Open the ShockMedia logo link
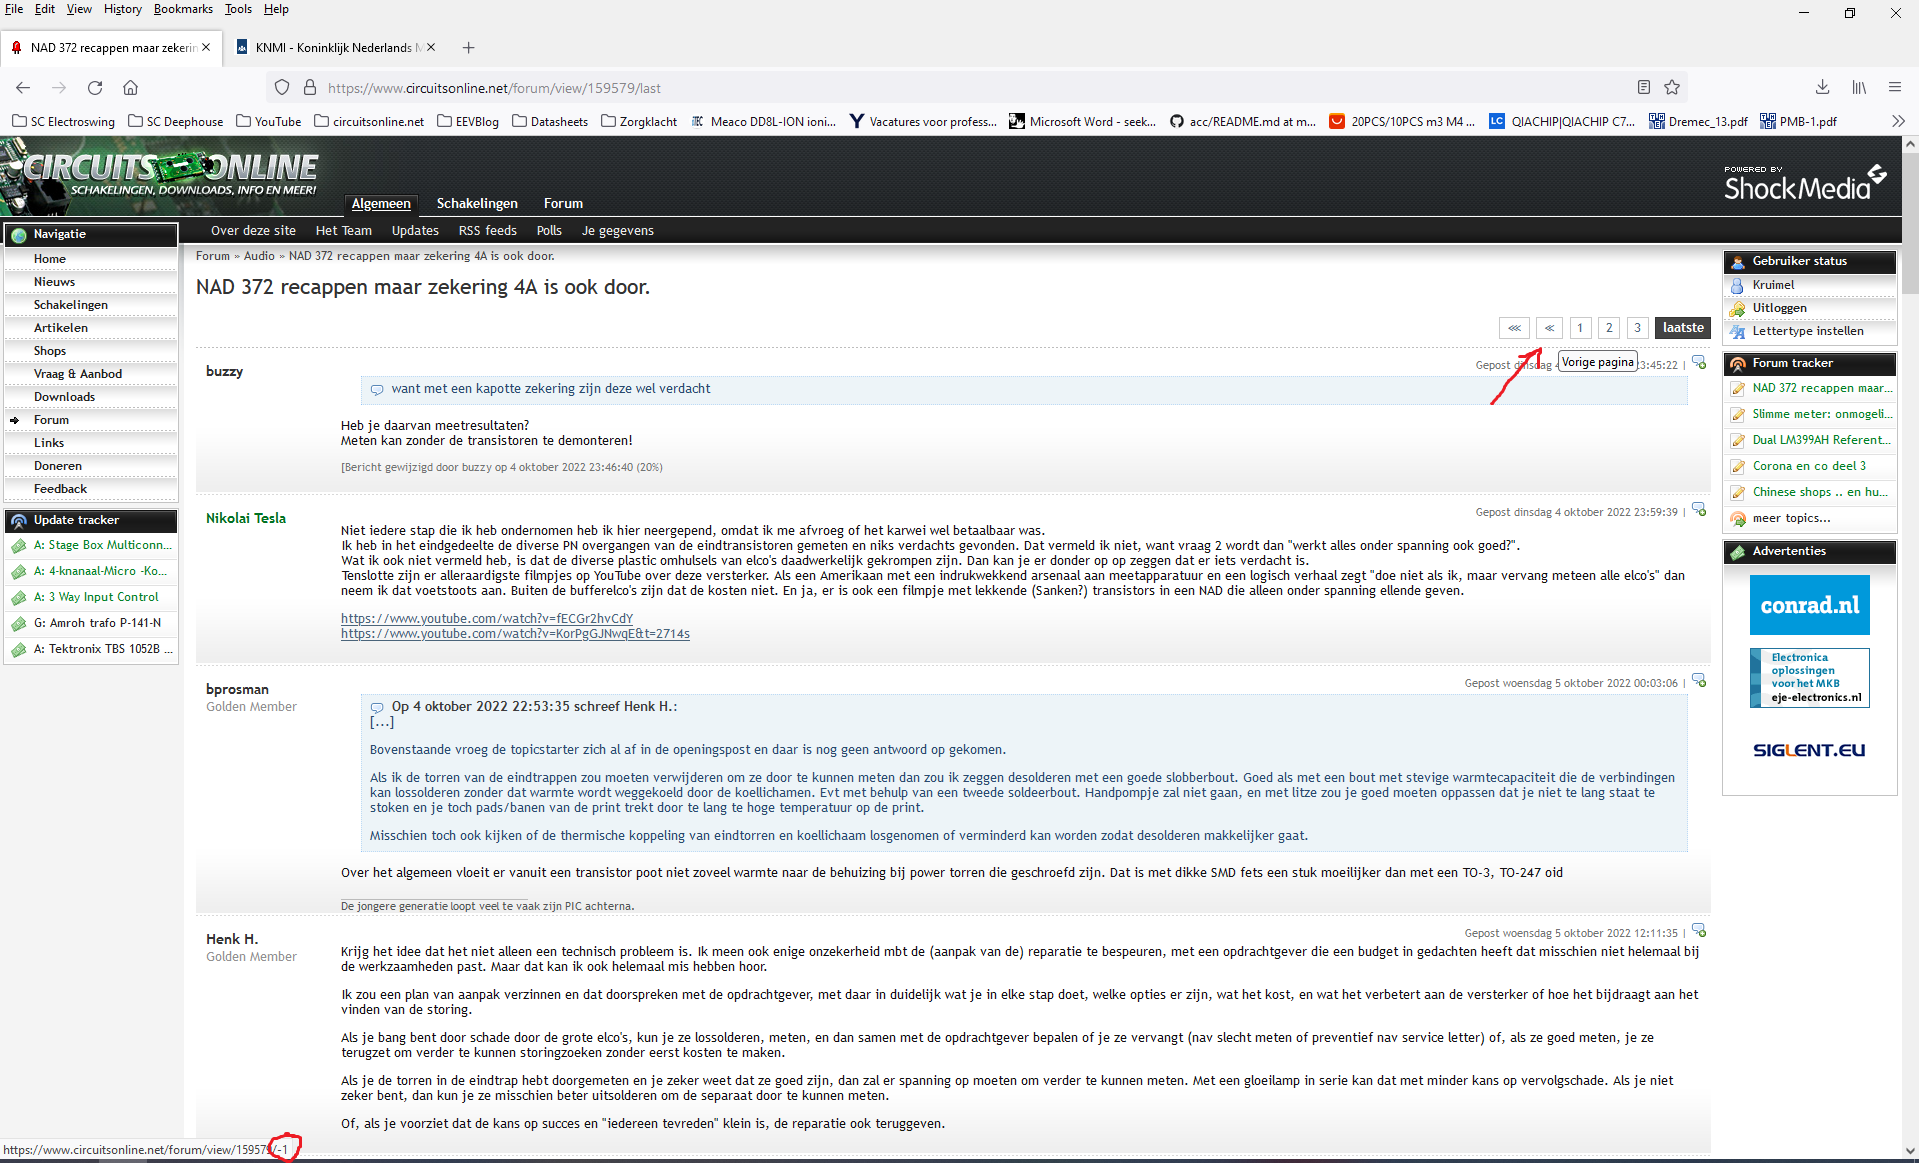This screenshot has width=1919, height=1163. tap(1804, 183)
